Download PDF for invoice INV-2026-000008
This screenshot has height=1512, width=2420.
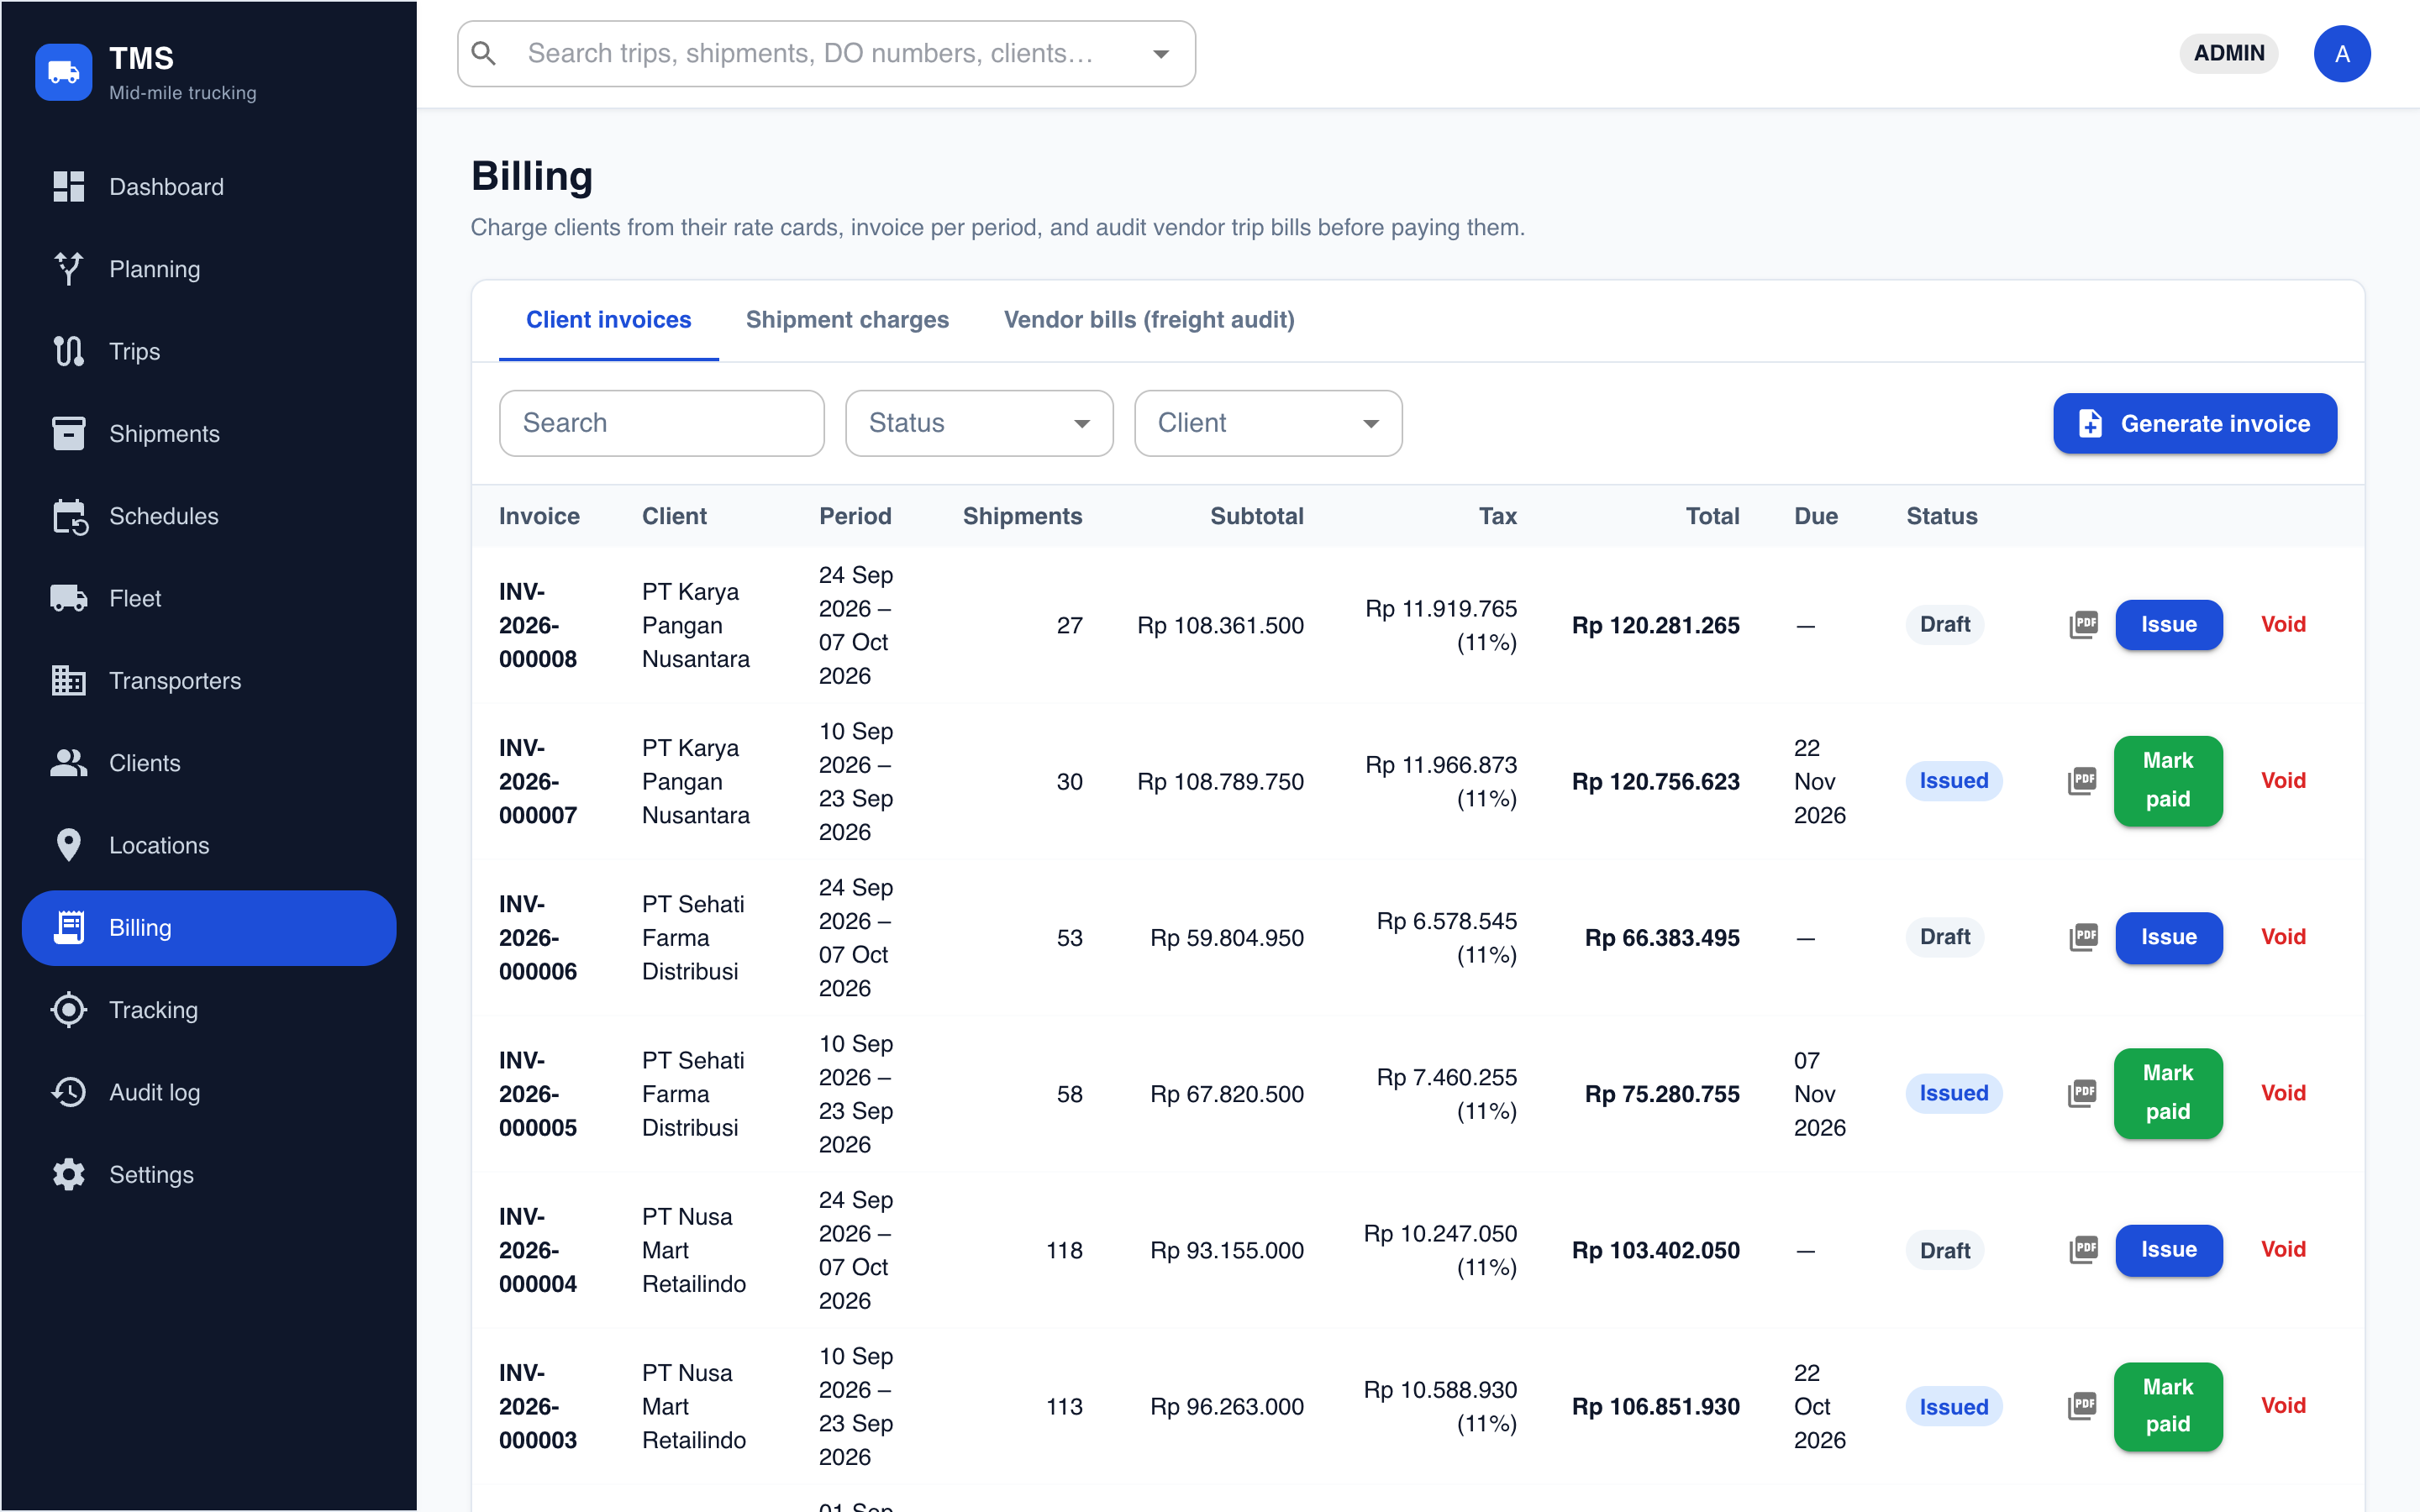pos(2083,625)
